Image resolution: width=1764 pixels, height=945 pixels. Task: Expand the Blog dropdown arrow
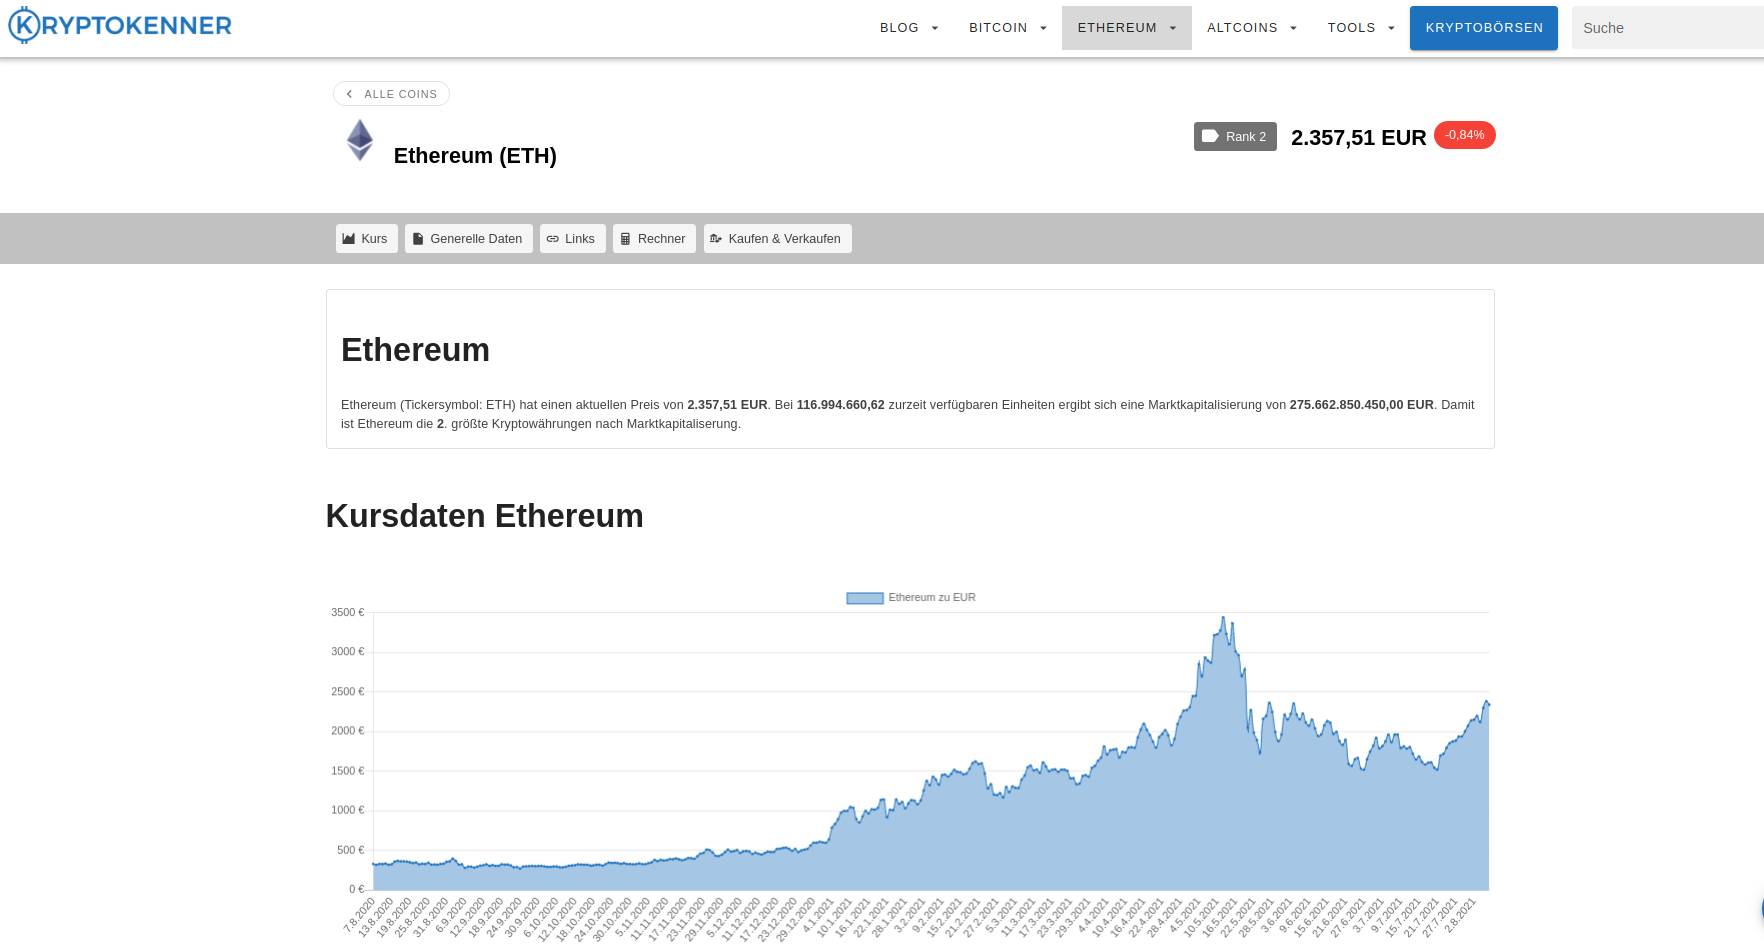tap(935, 28)
